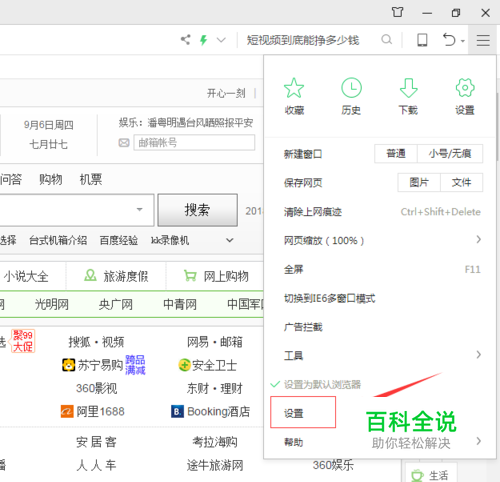Open the 央广网 link
The width and height of the screenshot is (500, 482).
point(116,304)
